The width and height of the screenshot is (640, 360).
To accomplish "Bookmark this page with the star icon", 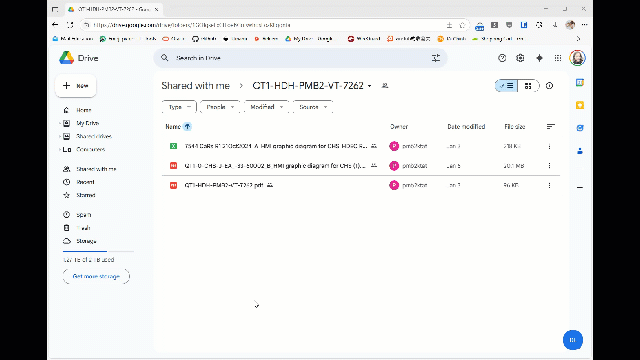I will (462, 25).
